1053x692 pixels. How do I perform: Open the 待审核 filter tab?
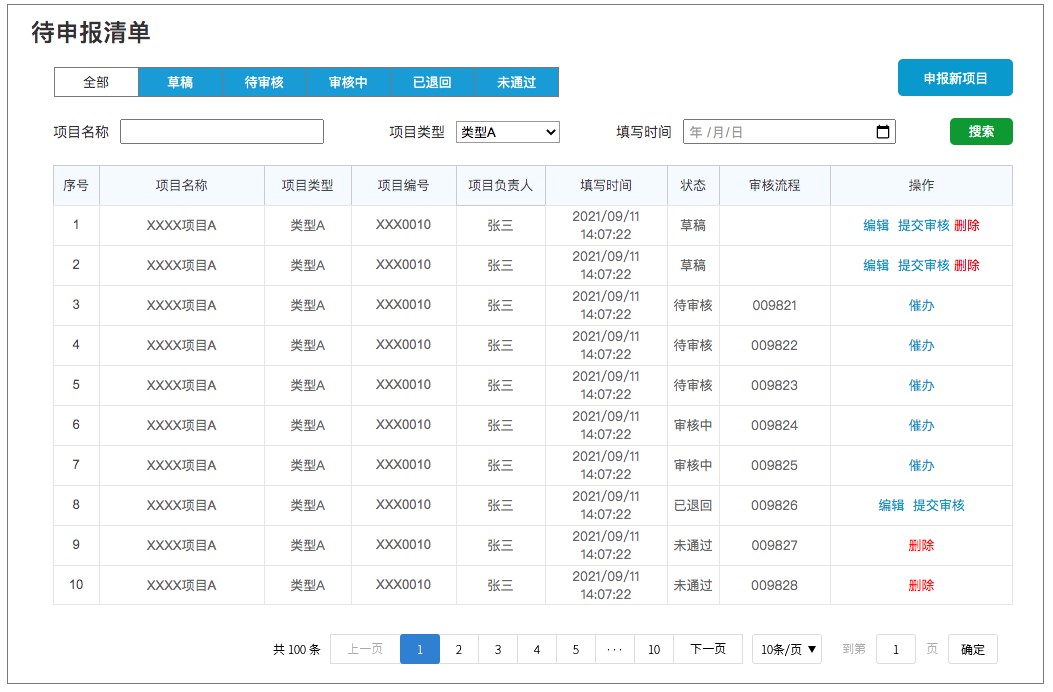click(264, 82)
